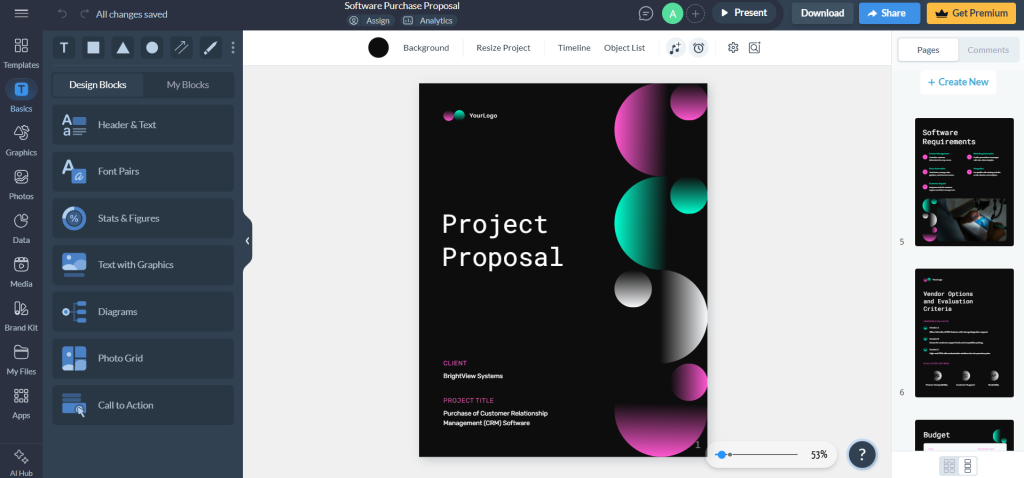Open Photo Grid design block
The image size is (1024, 478).
coord(143,358)
